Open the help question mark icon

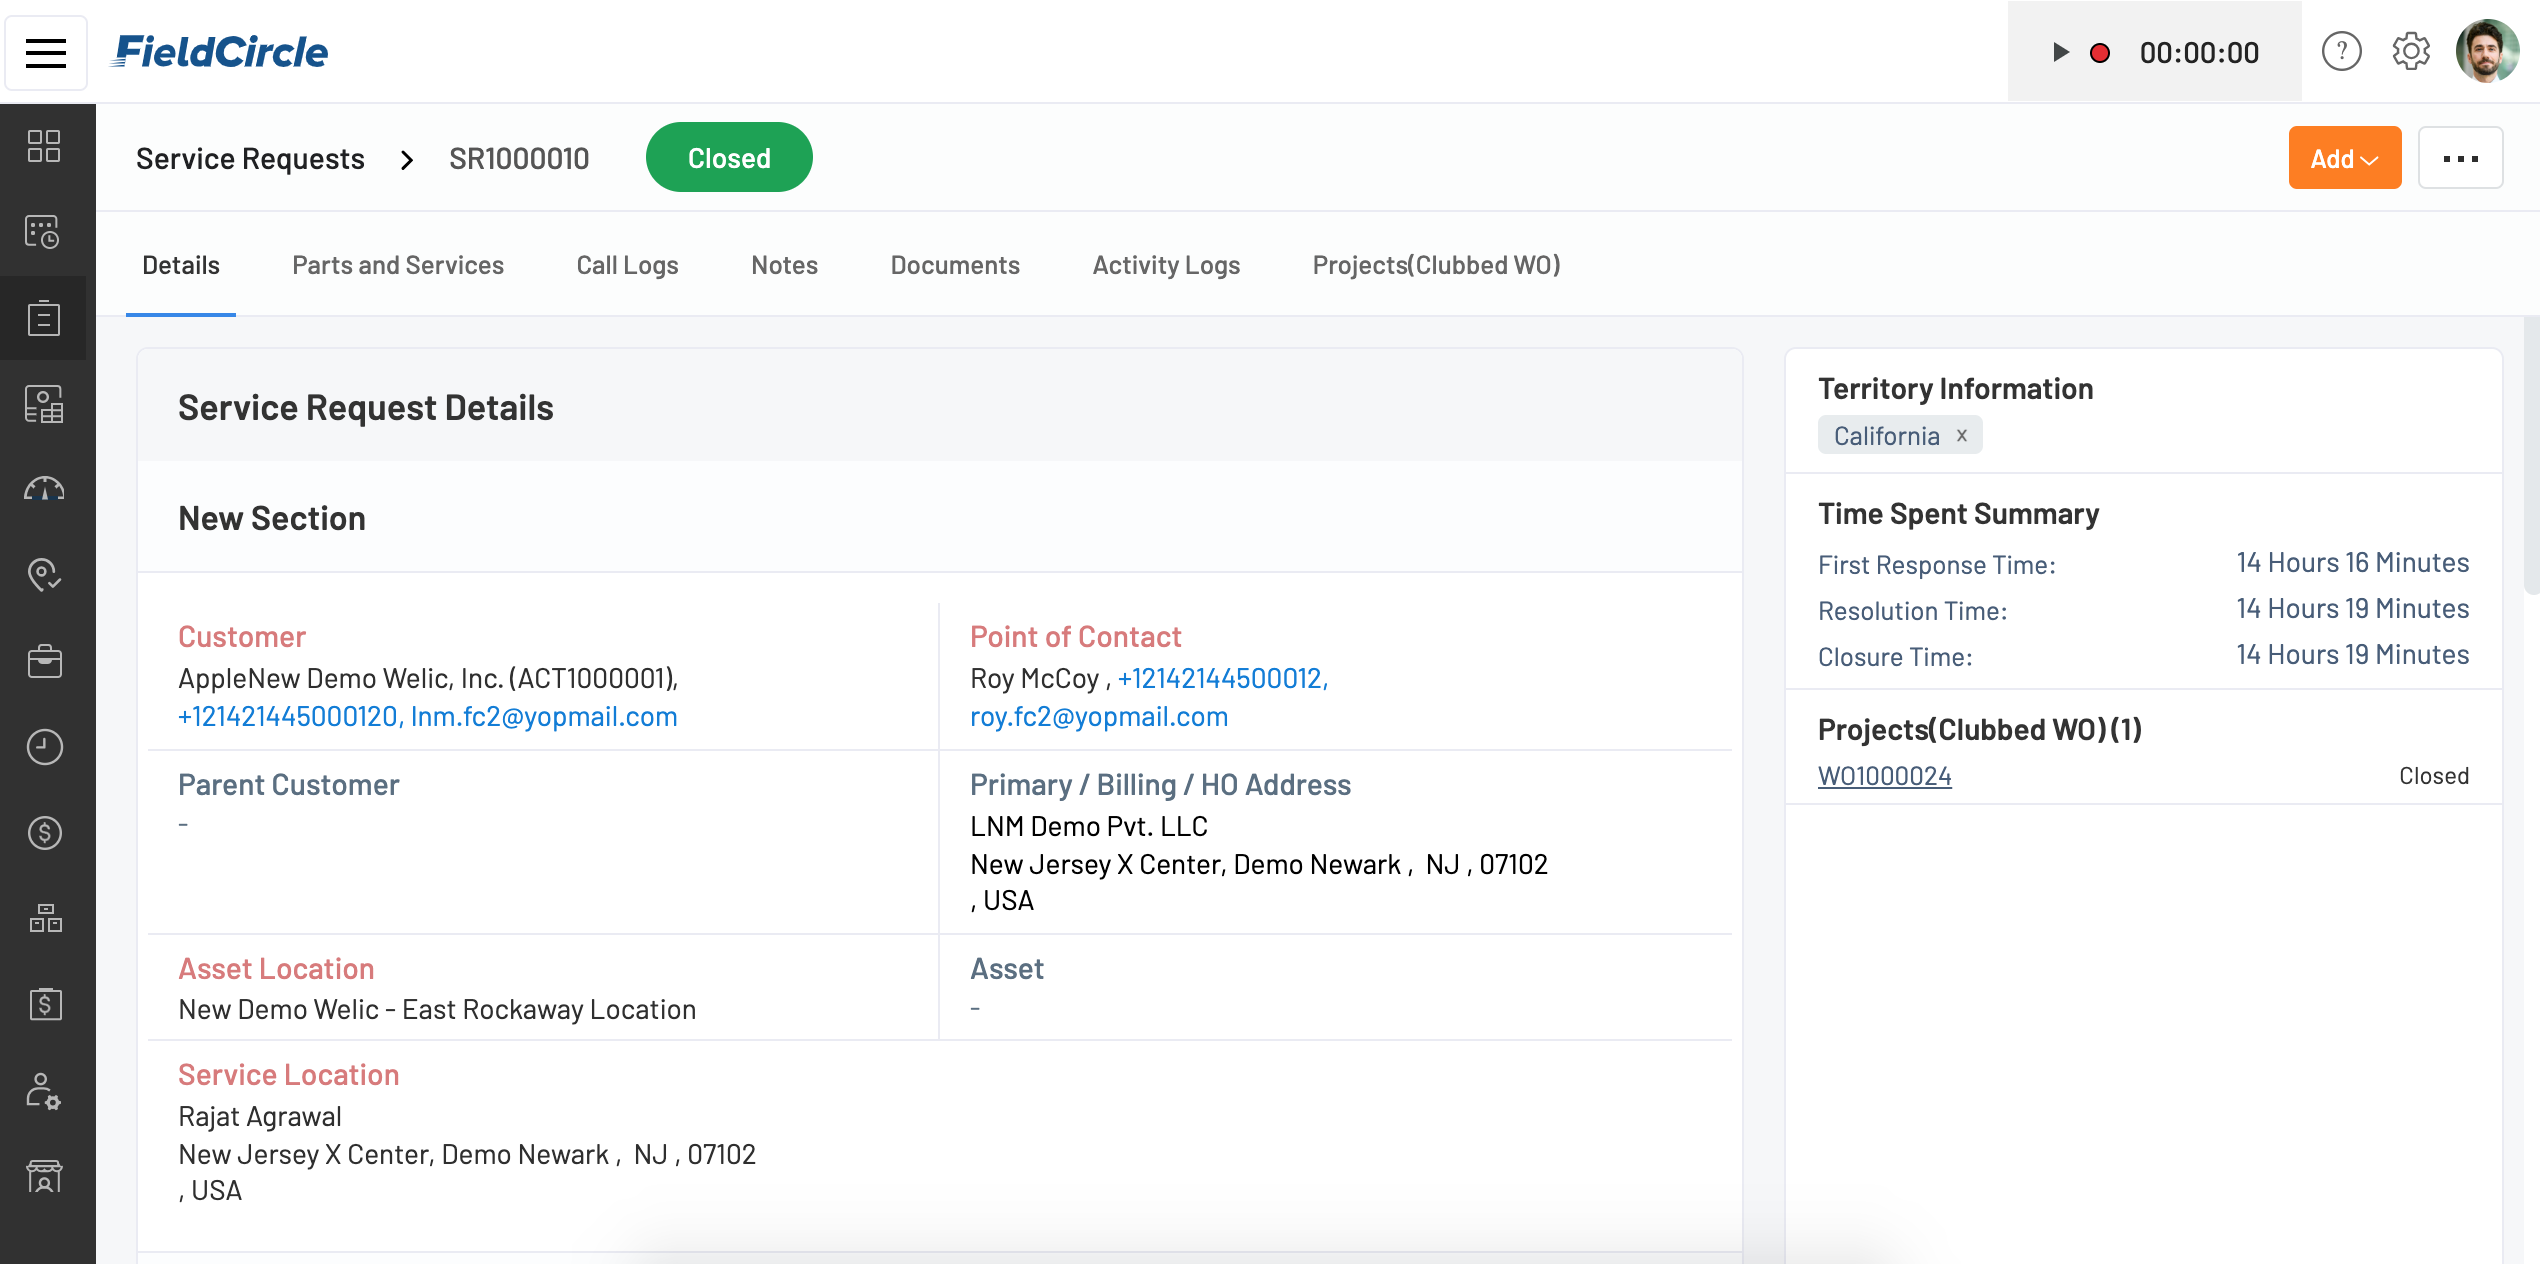[x=2341, y=52]
